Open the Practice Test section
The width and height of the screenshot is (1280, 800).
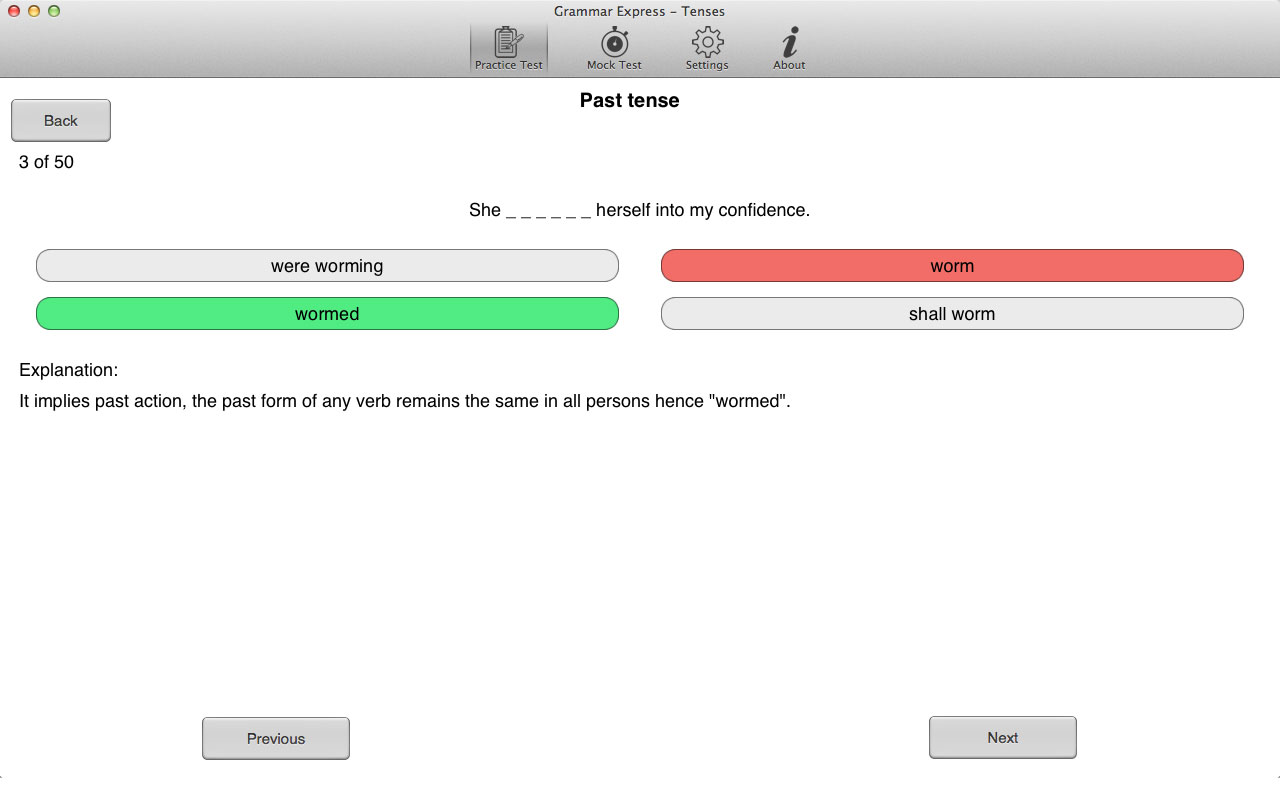[508, 48]
